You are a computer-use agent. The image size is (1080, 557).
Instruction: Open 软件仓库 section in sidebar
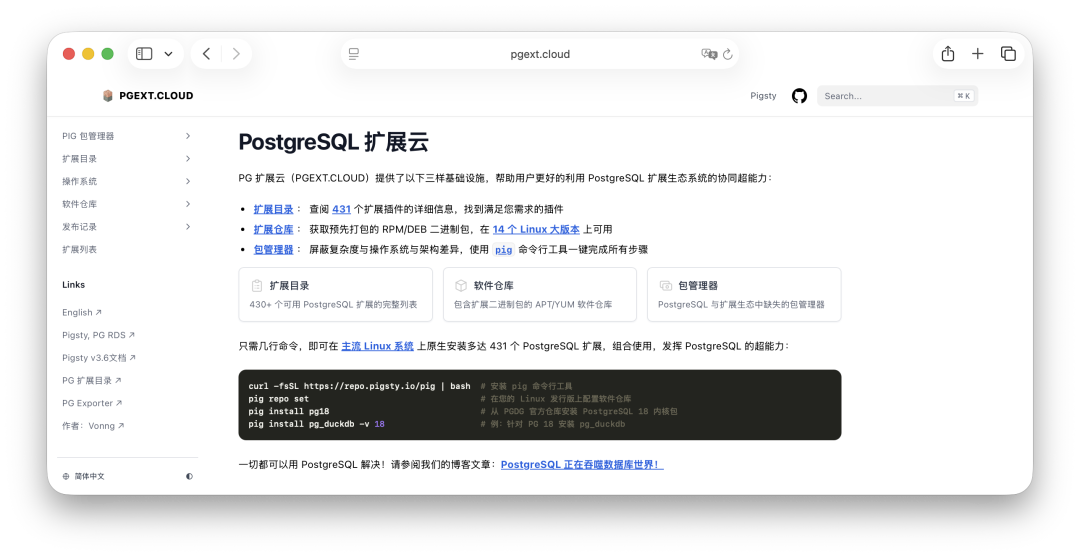79,204
